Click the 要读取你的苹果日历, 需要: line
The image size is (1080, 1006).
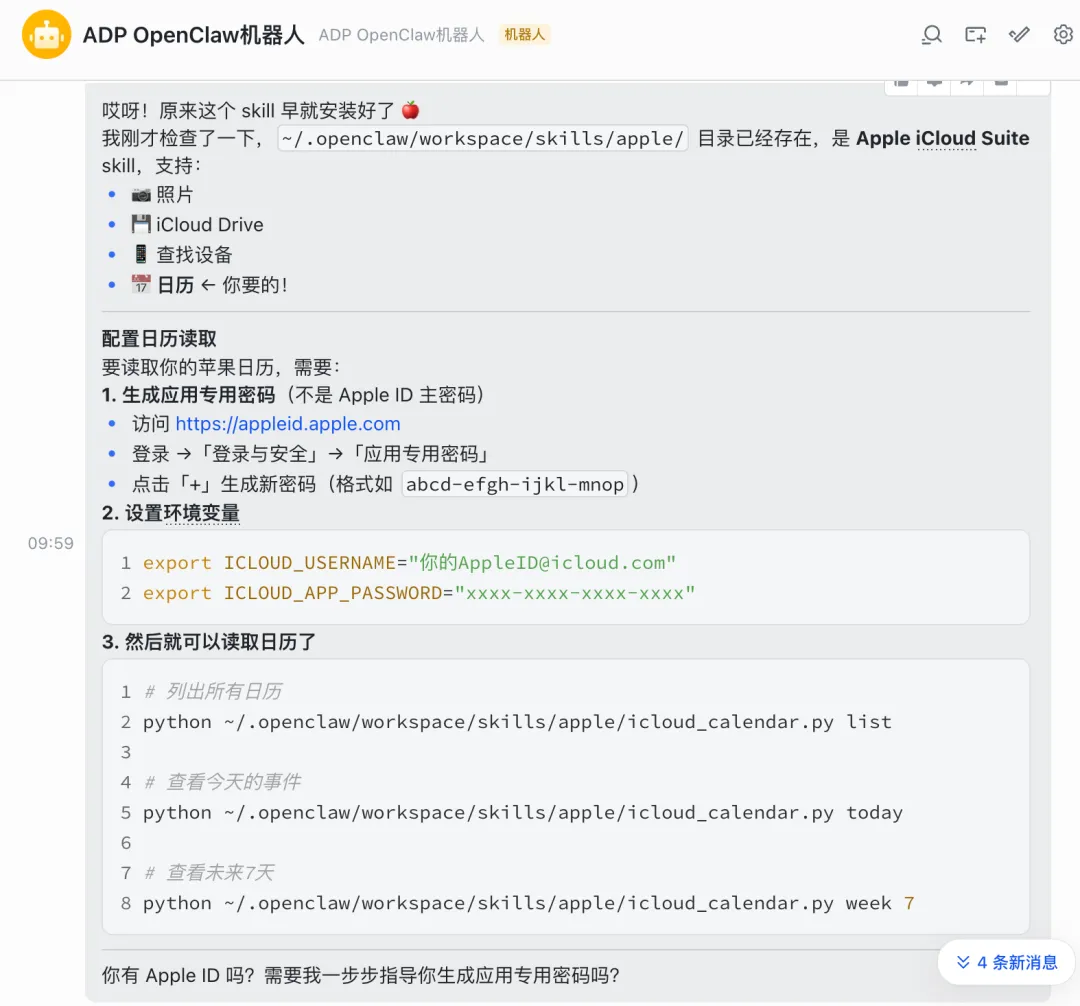tap(220, 367)
